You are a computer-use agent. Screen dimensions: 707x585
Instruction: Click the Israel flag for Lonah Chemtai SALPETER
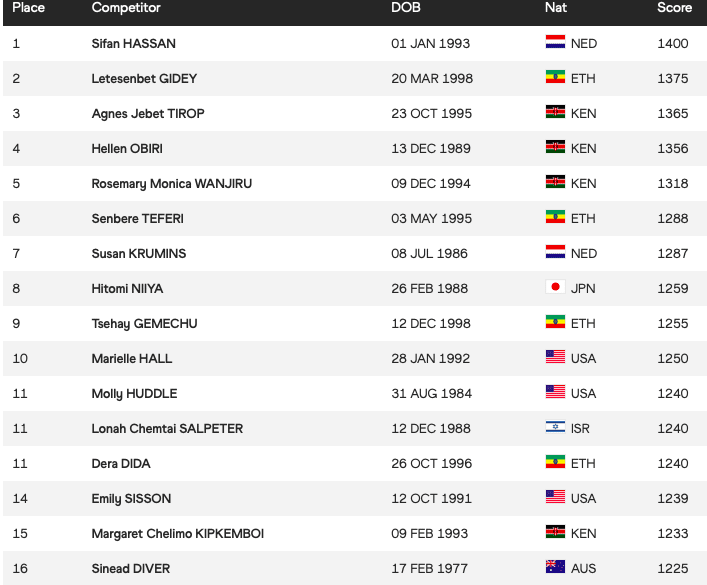tap(555, 428)
